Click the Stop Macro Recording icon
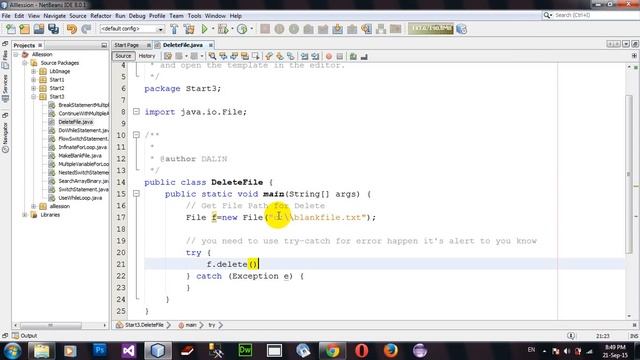Screen dimensions: 640x360 point(340,56)
